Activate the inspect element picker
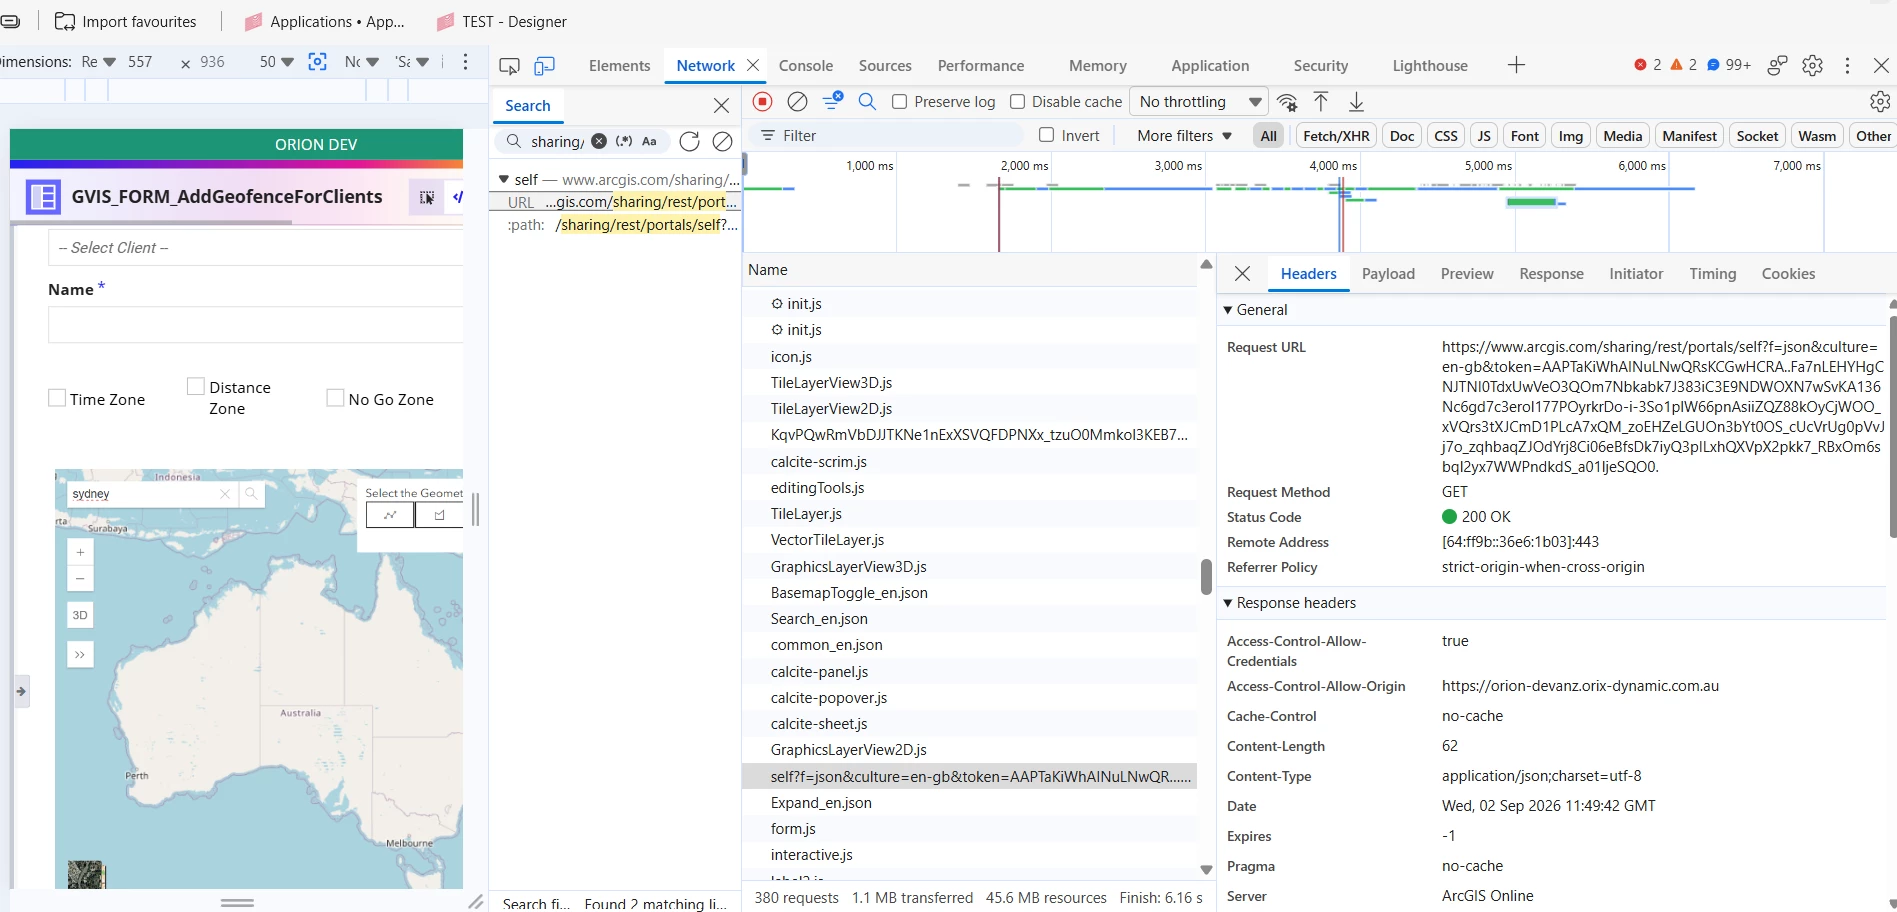The width and height of the screenshot is (1897, 912). (x=509, y=66)
